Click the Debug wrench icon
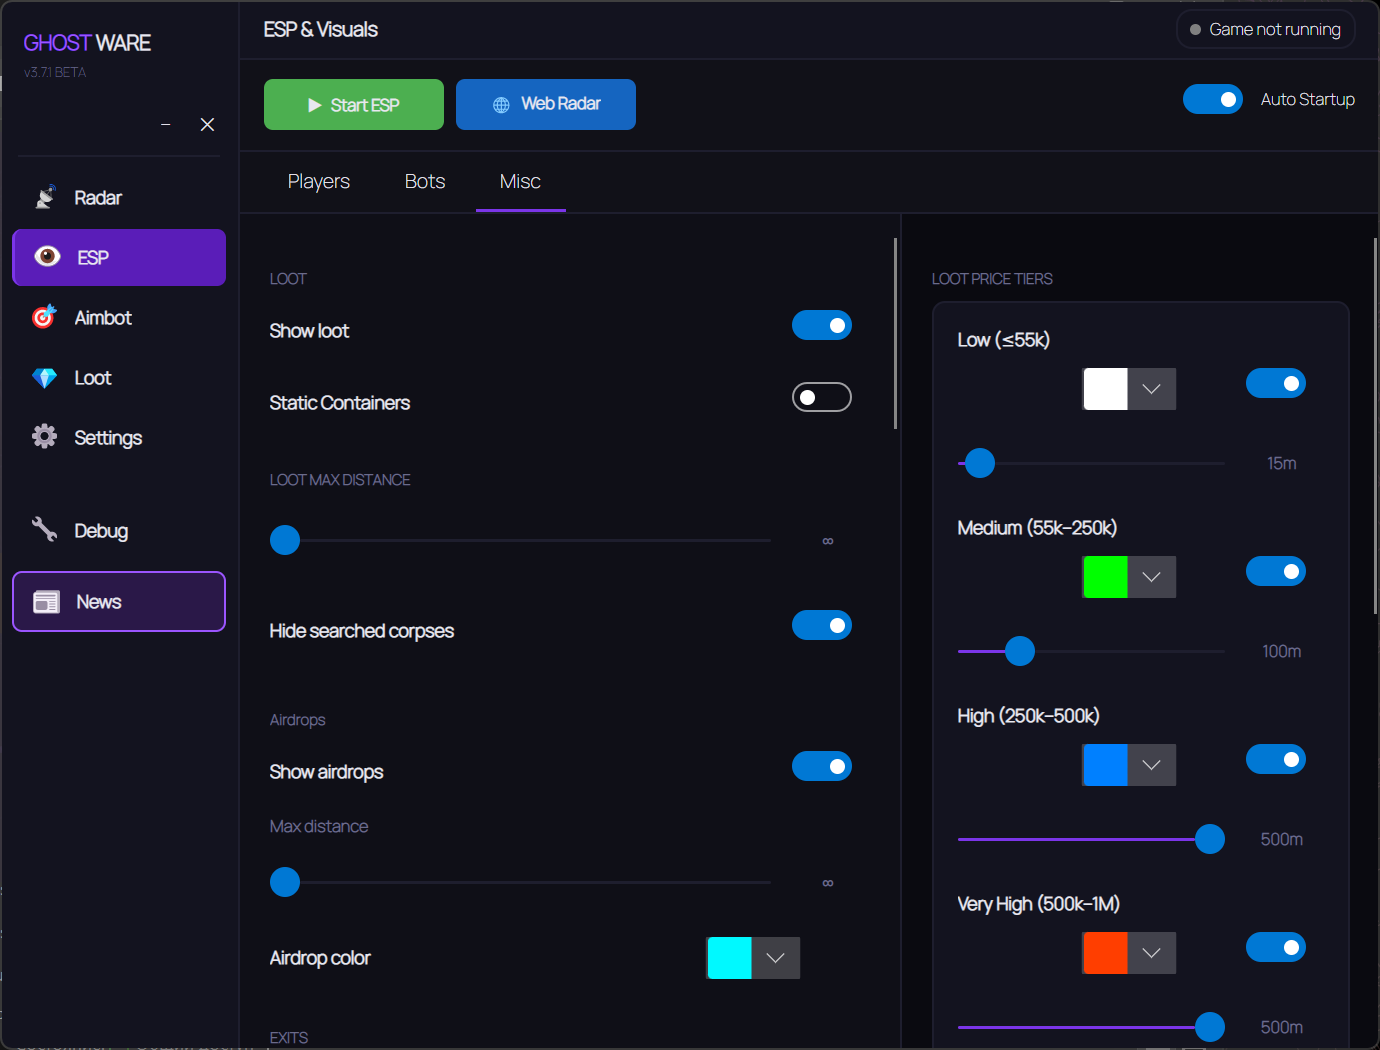 coord(44,529)
